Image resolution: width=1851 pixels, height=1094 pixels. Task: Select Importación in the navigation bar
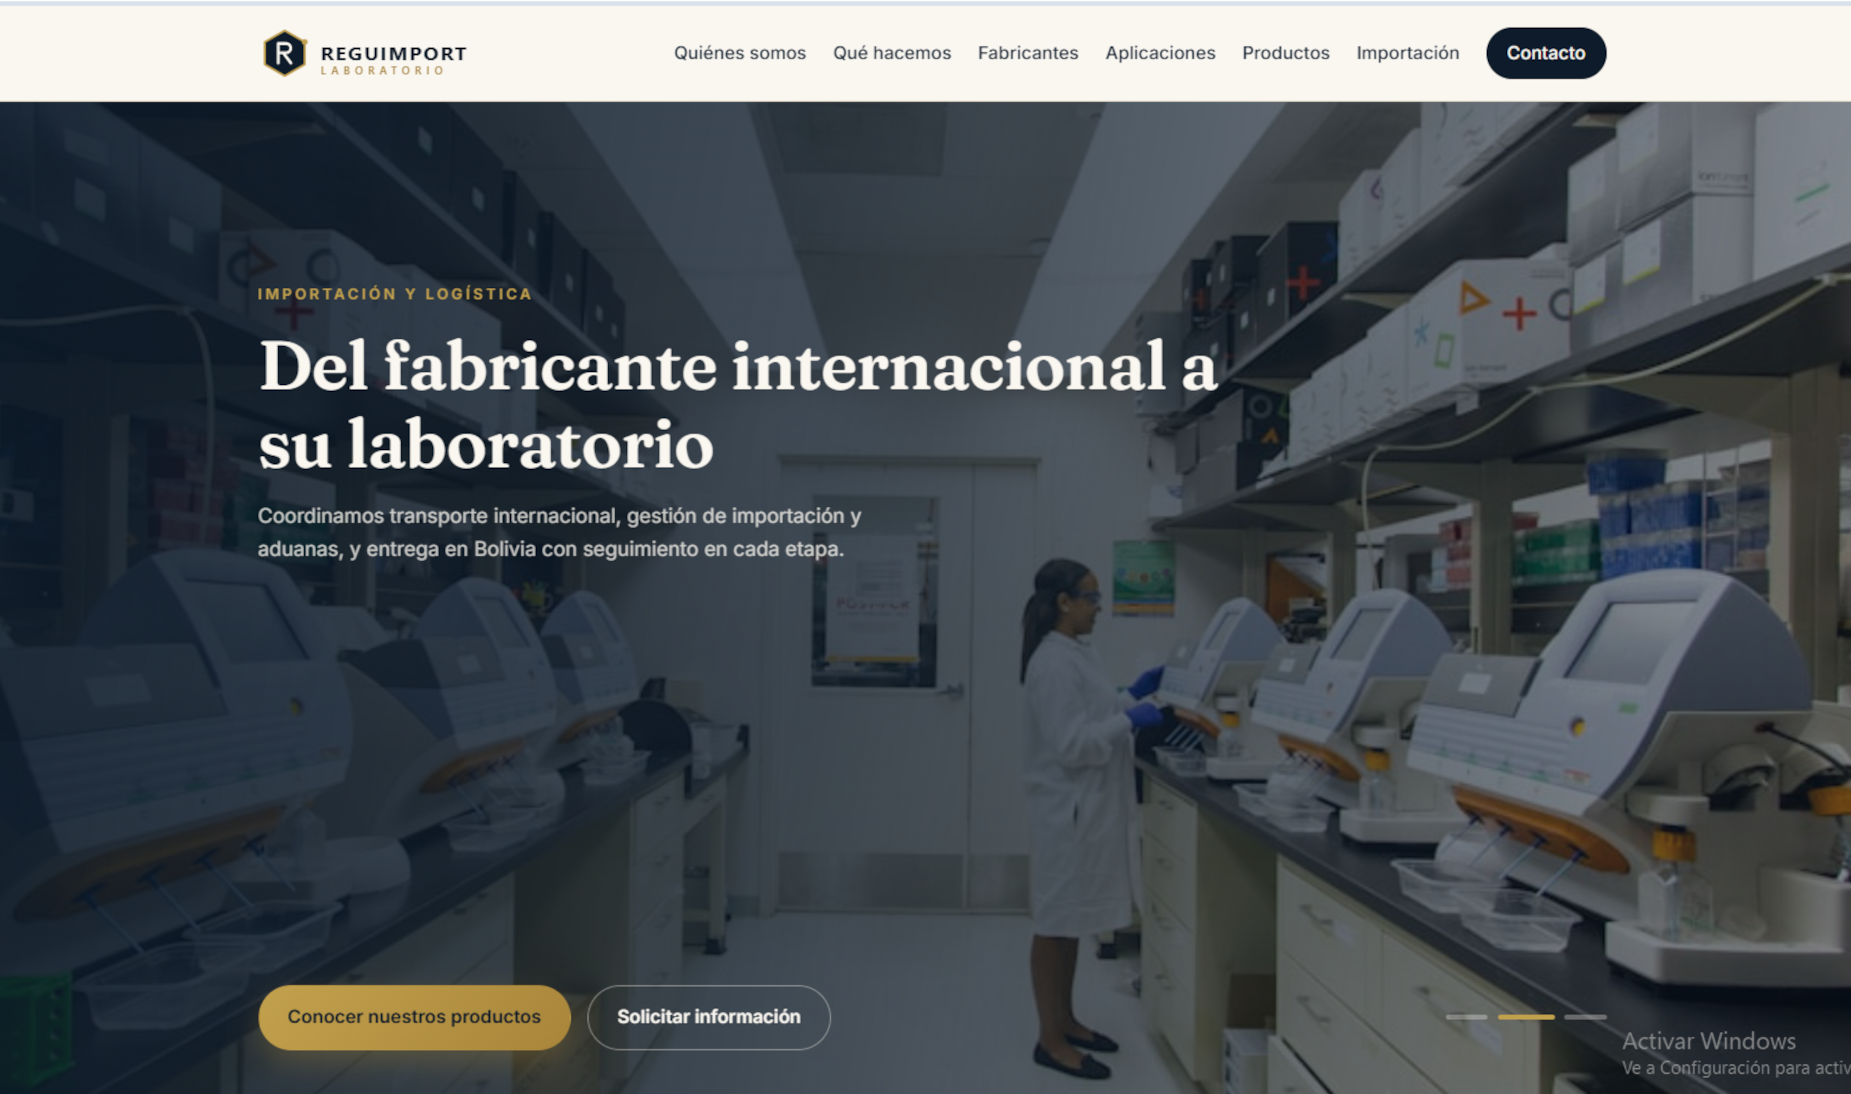point(1407,53)
